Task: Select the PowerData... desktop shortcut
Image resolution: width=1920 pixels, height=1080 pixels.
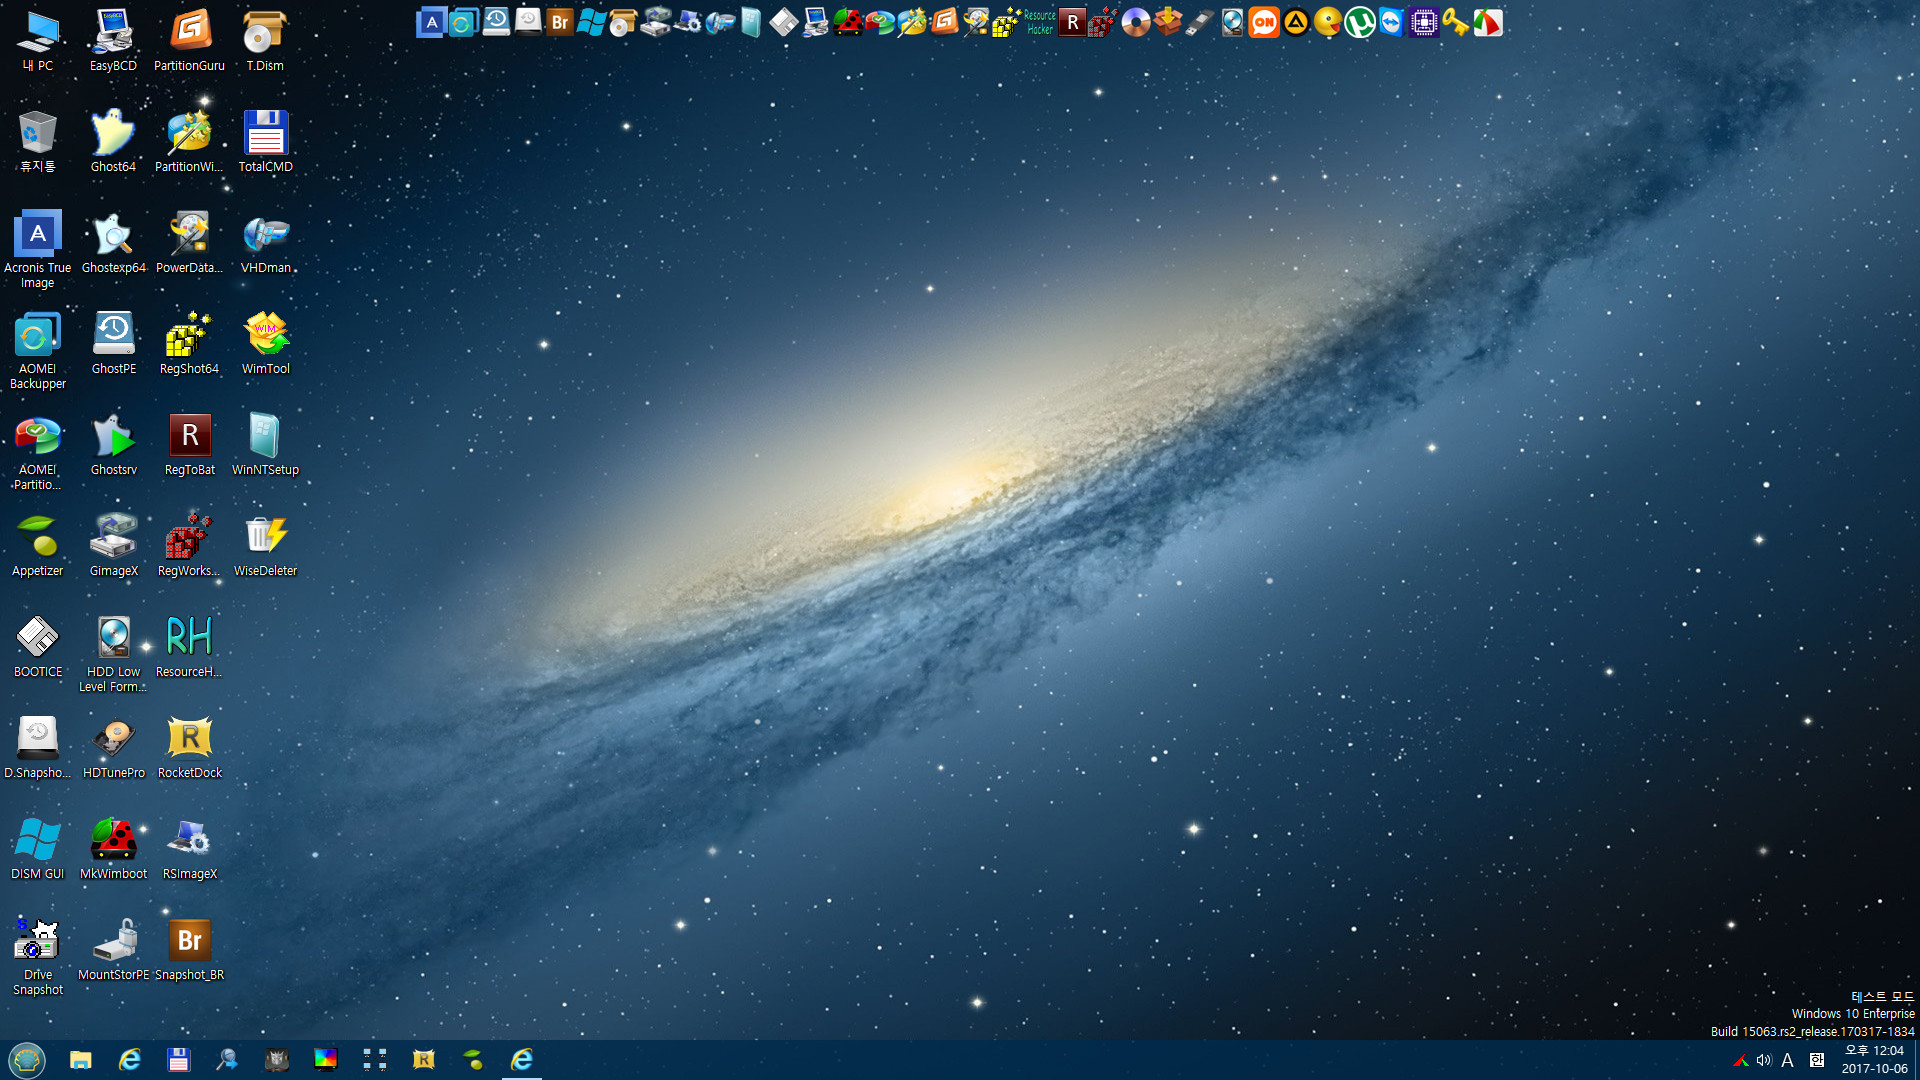Action: pyautogui.click(x=189, y=243)
